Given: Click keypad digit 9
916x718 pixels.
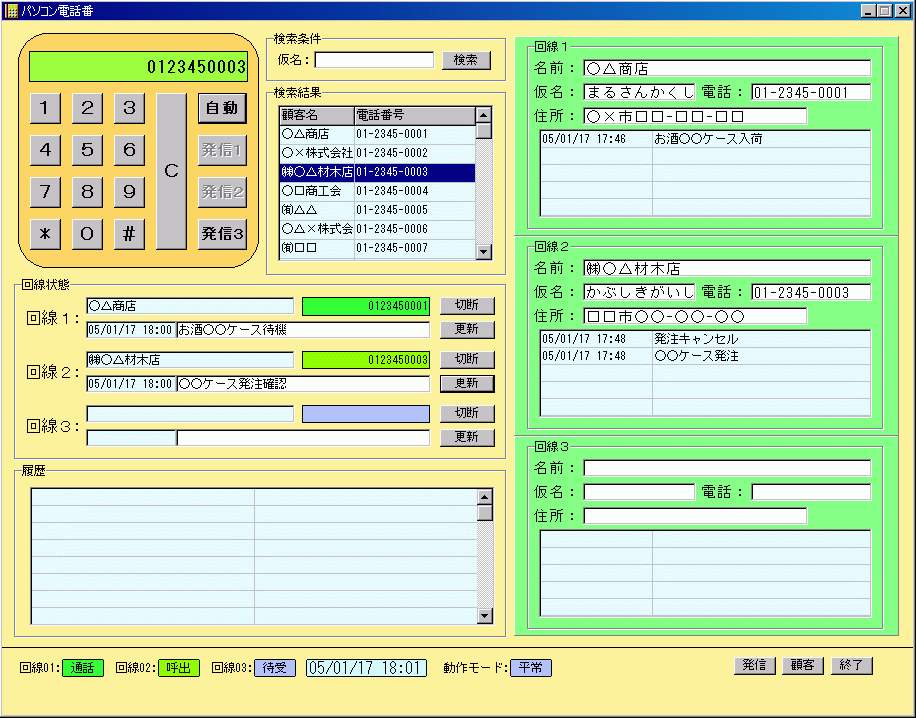Looking at the screenshot, I should tap(129, 192).
